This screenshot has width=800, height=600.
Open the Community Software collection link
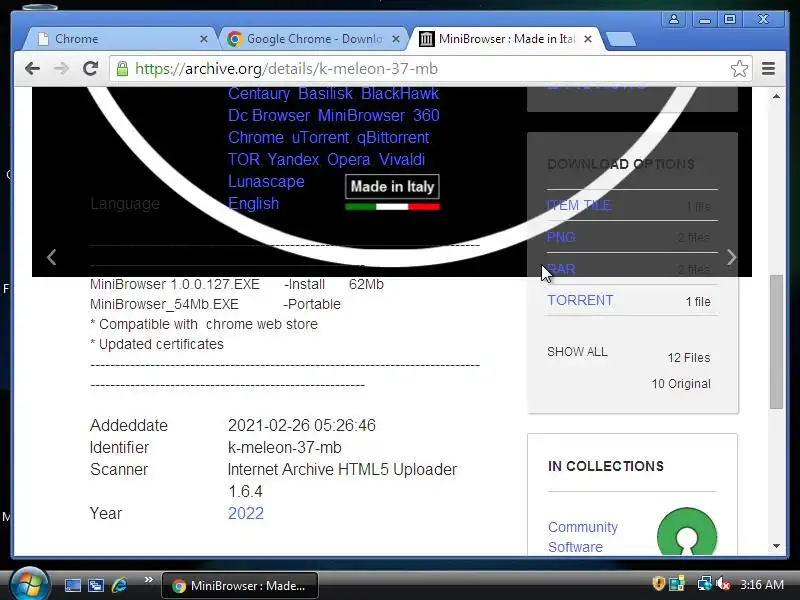(x=583, y=537)
